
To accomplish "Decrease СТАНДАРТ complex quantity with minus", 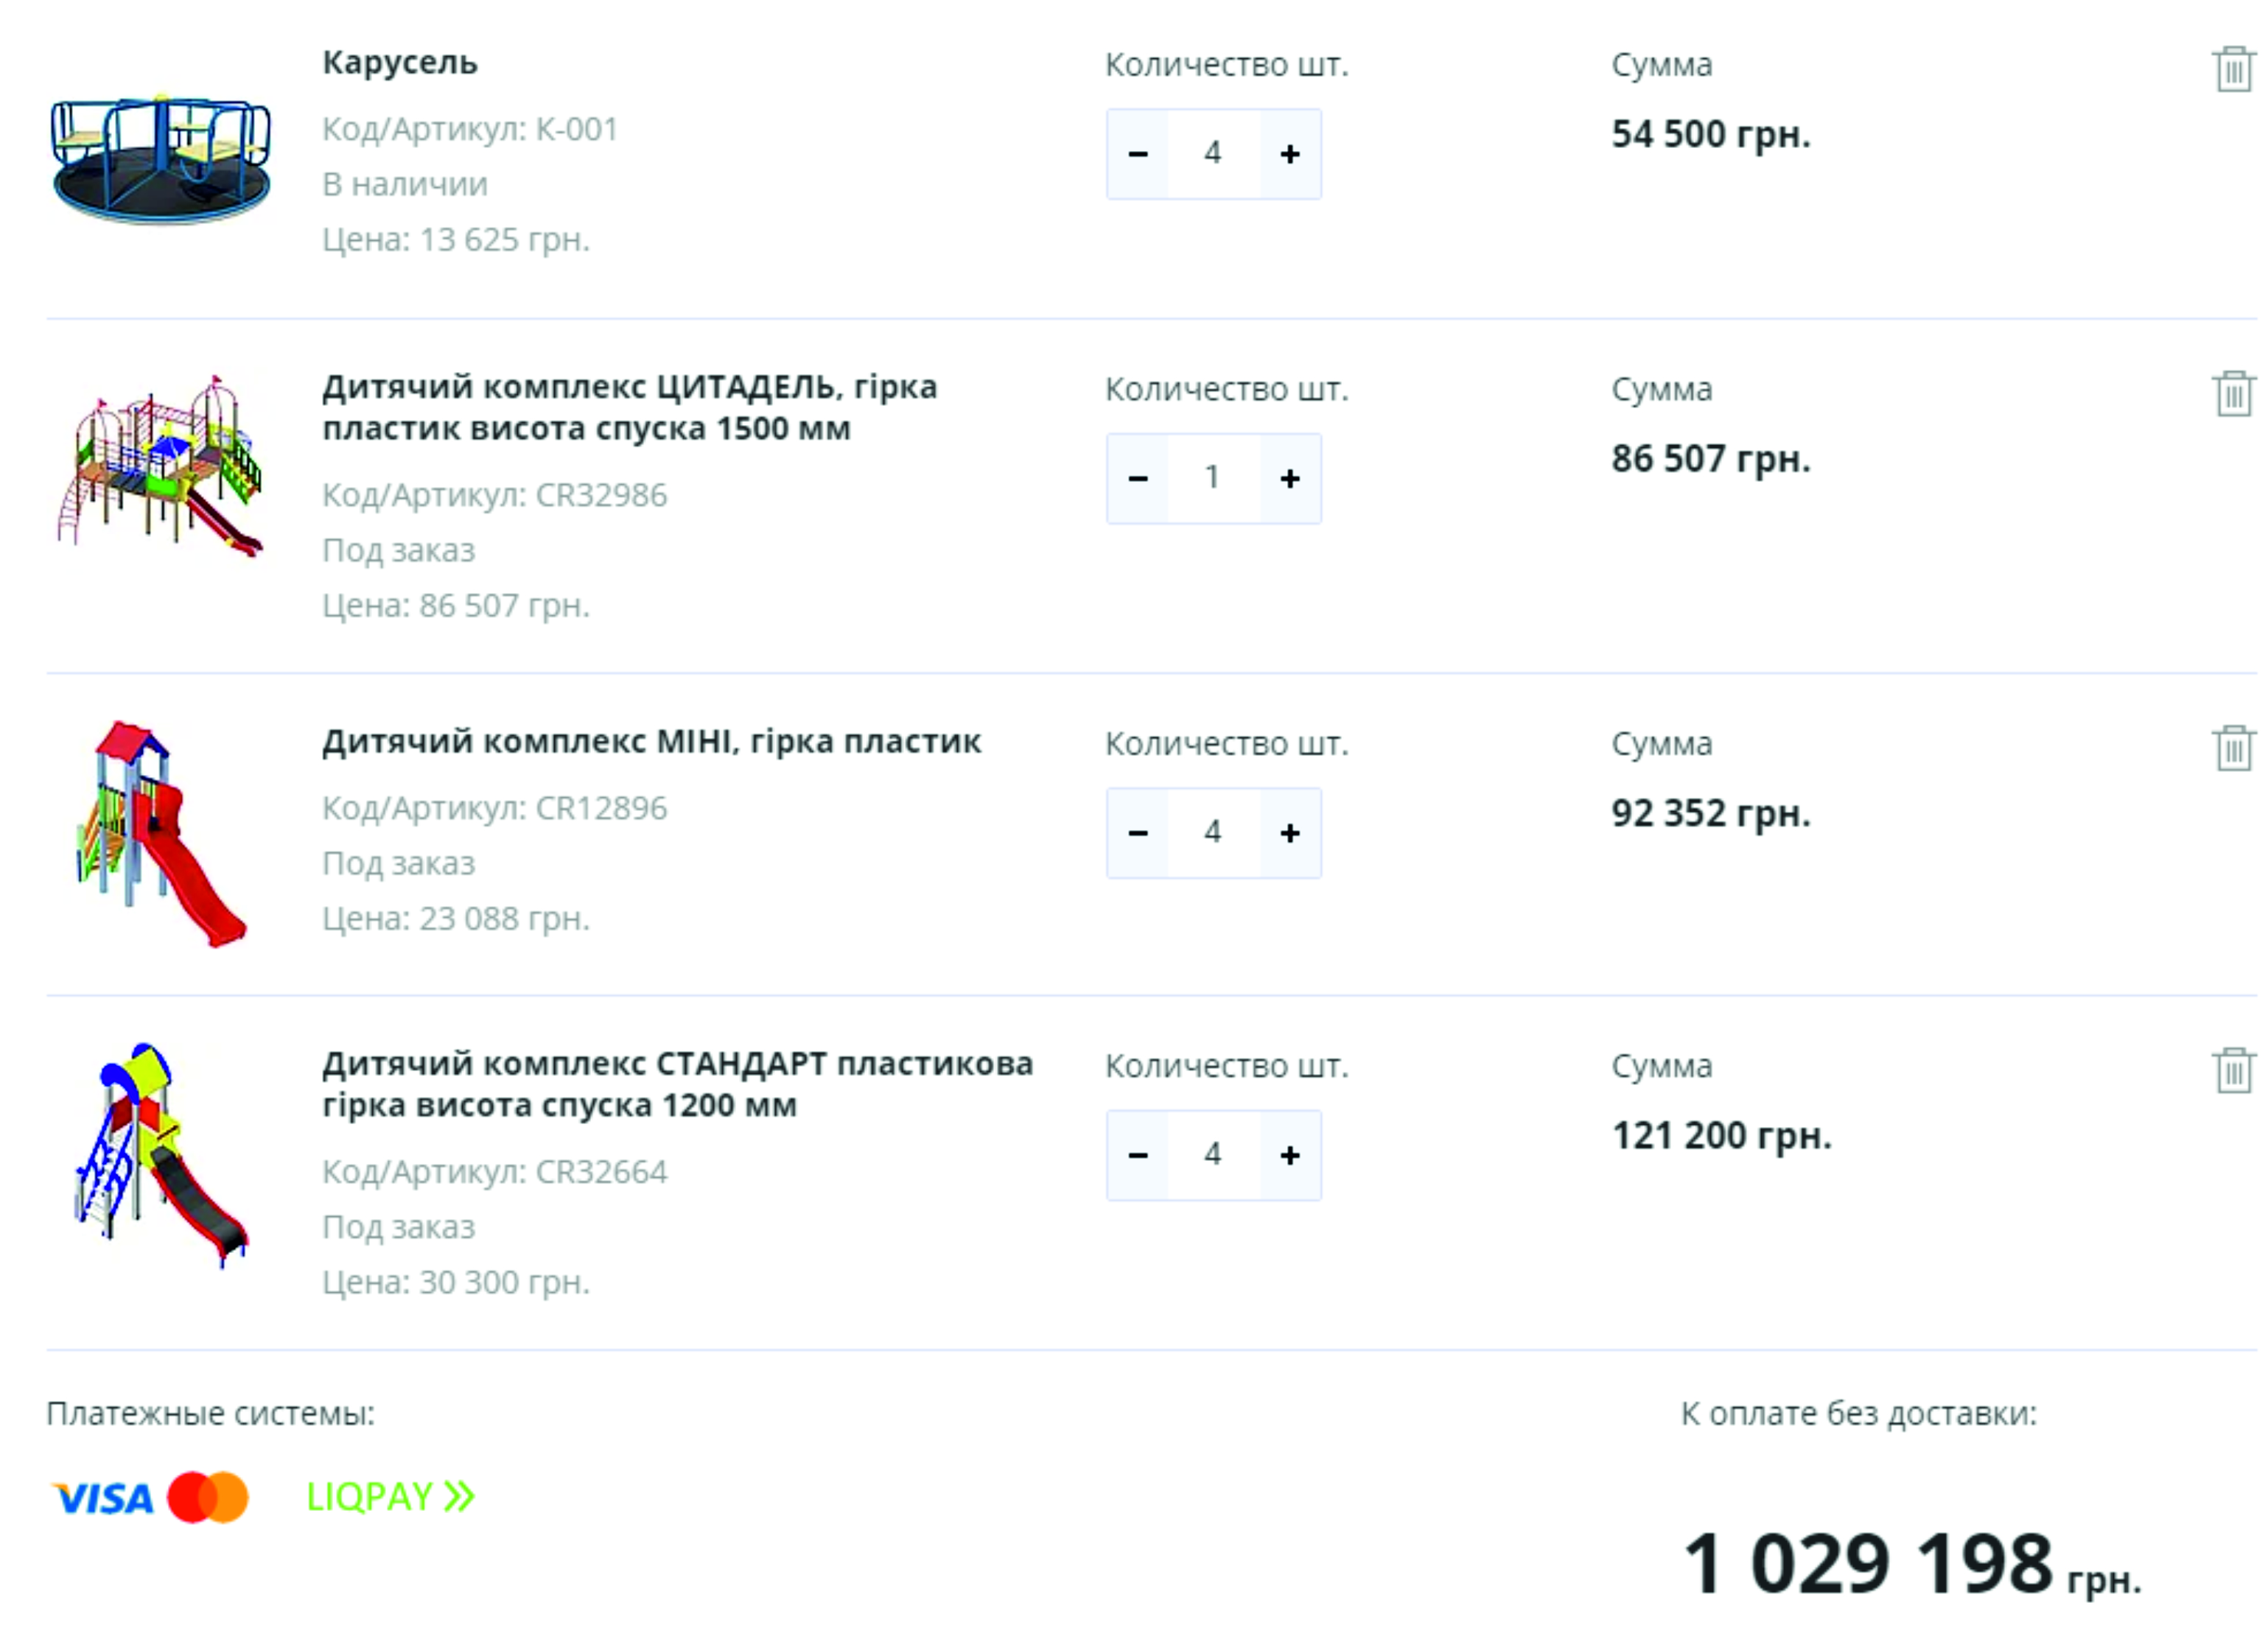I will coord(1138,1155).
